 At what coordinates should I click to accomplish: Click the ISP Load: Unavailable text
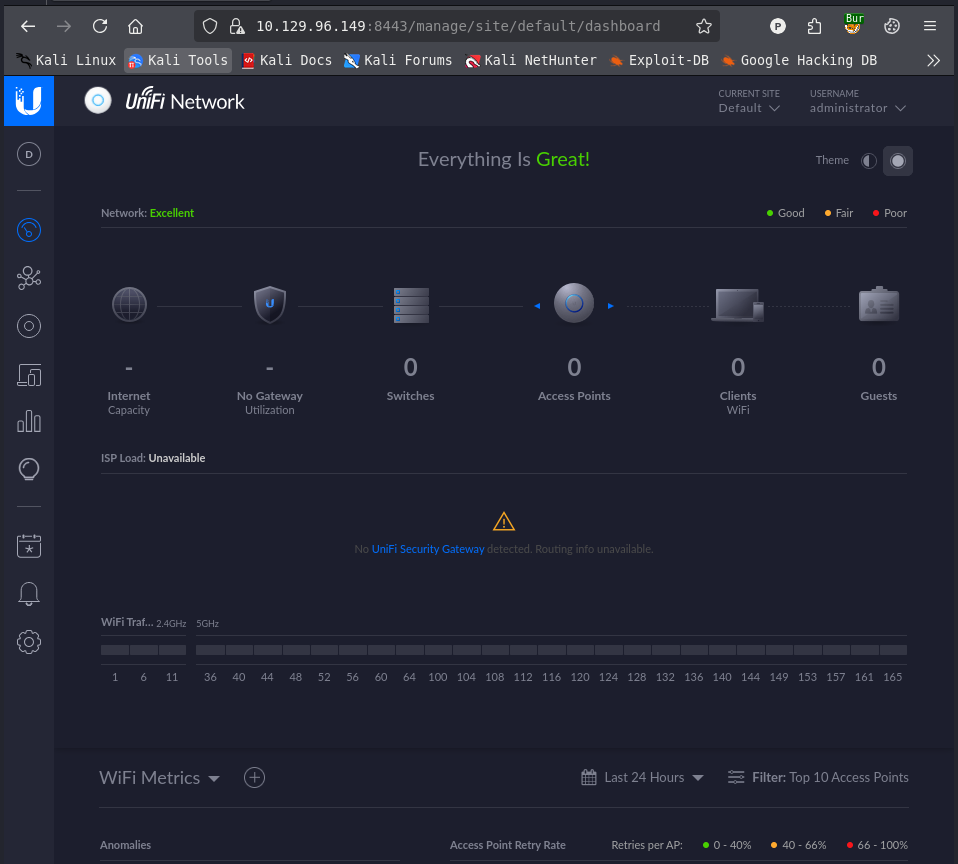click(x=153, y=458)
